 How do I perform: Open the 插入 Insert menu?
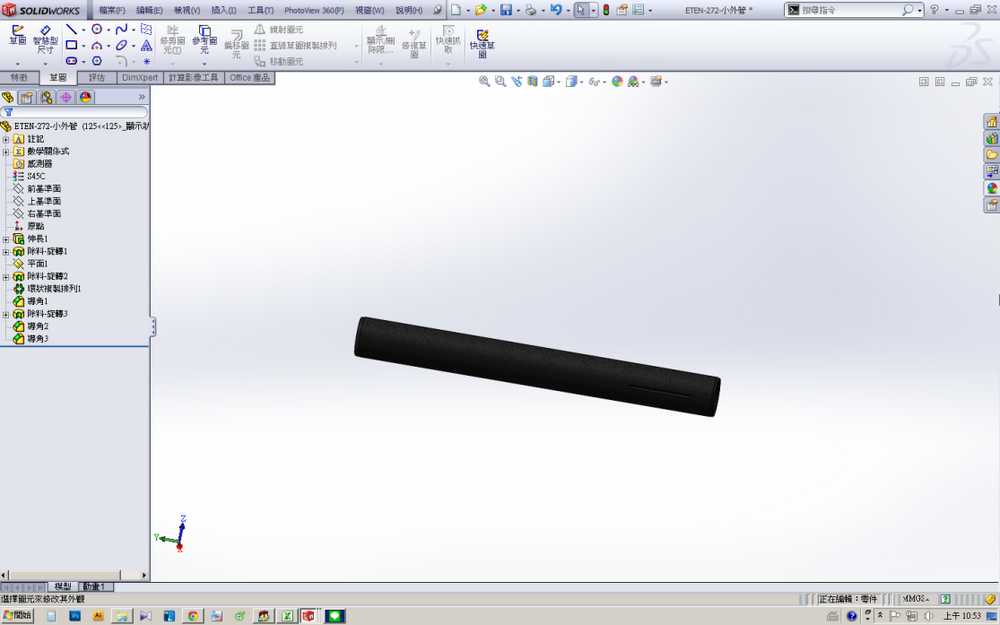(223, 10)
